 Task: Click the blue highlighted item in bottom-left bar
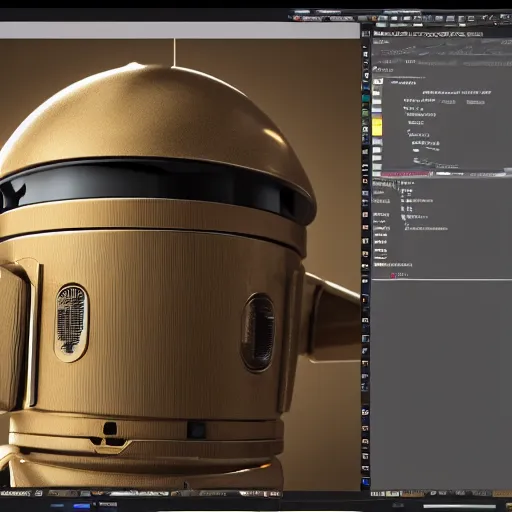tap(82, 506)
